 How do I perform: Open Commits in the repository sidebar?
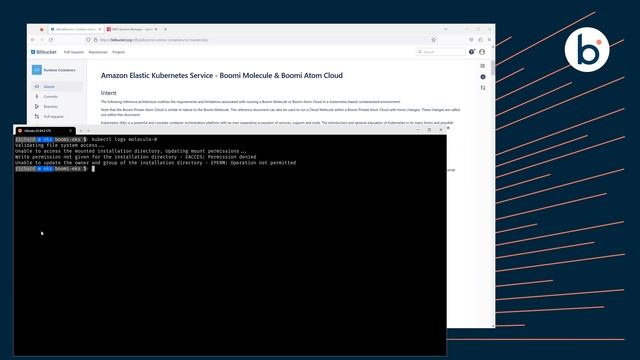point(51,97)
